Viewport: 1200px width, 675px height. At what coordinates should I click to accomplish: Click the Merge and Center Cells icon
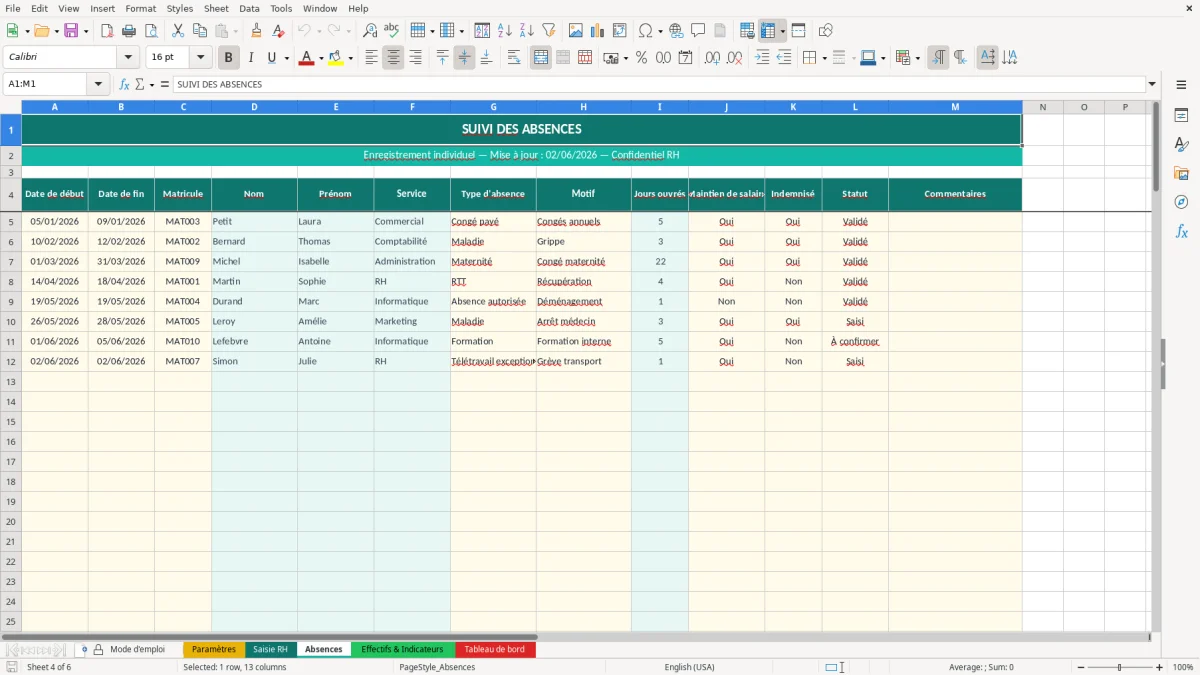541,58
